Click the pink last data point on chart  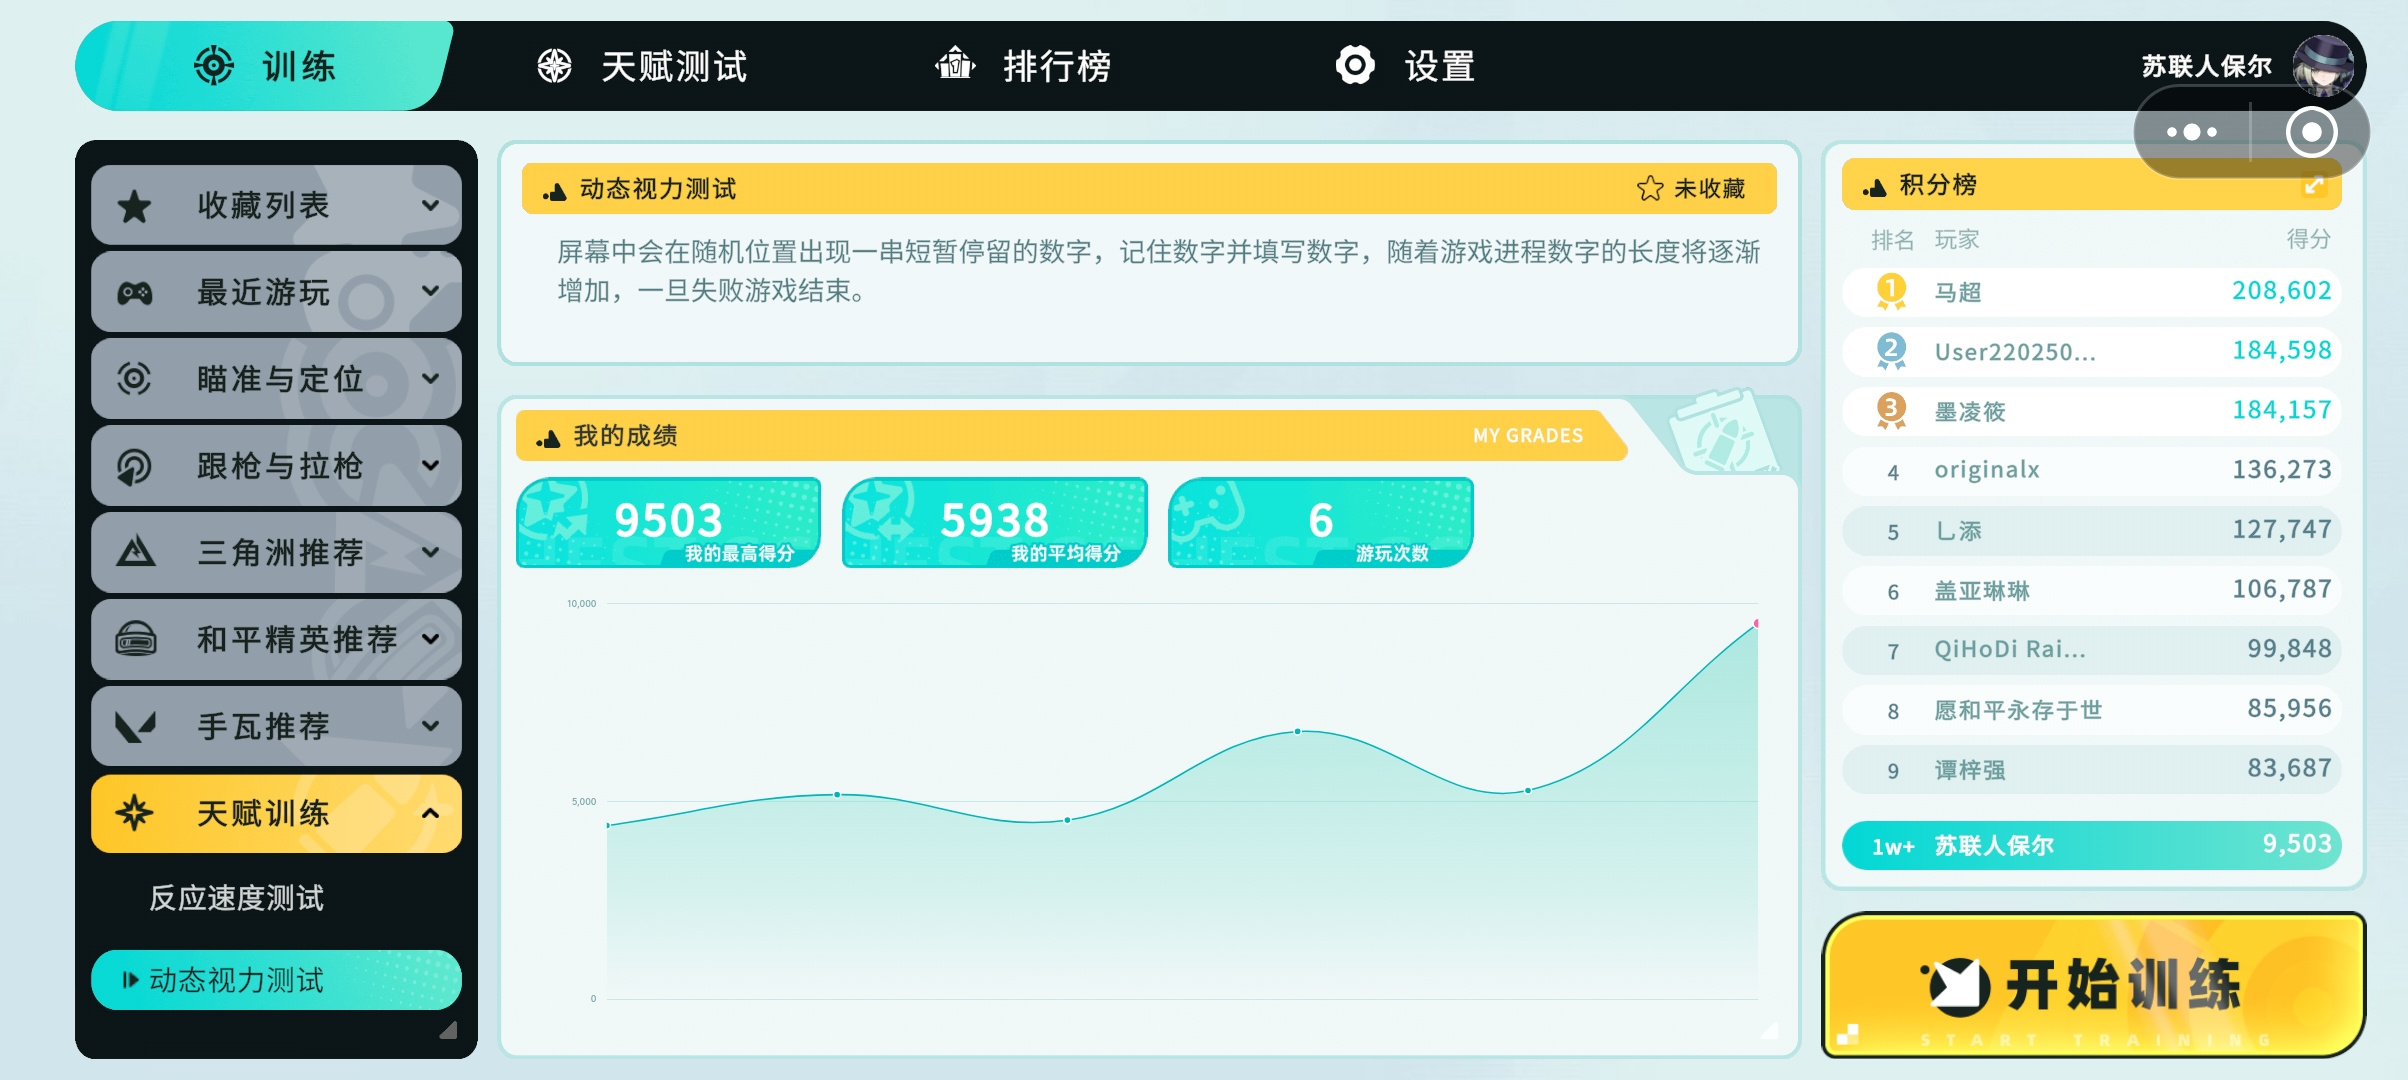[x=1756, y=623]
